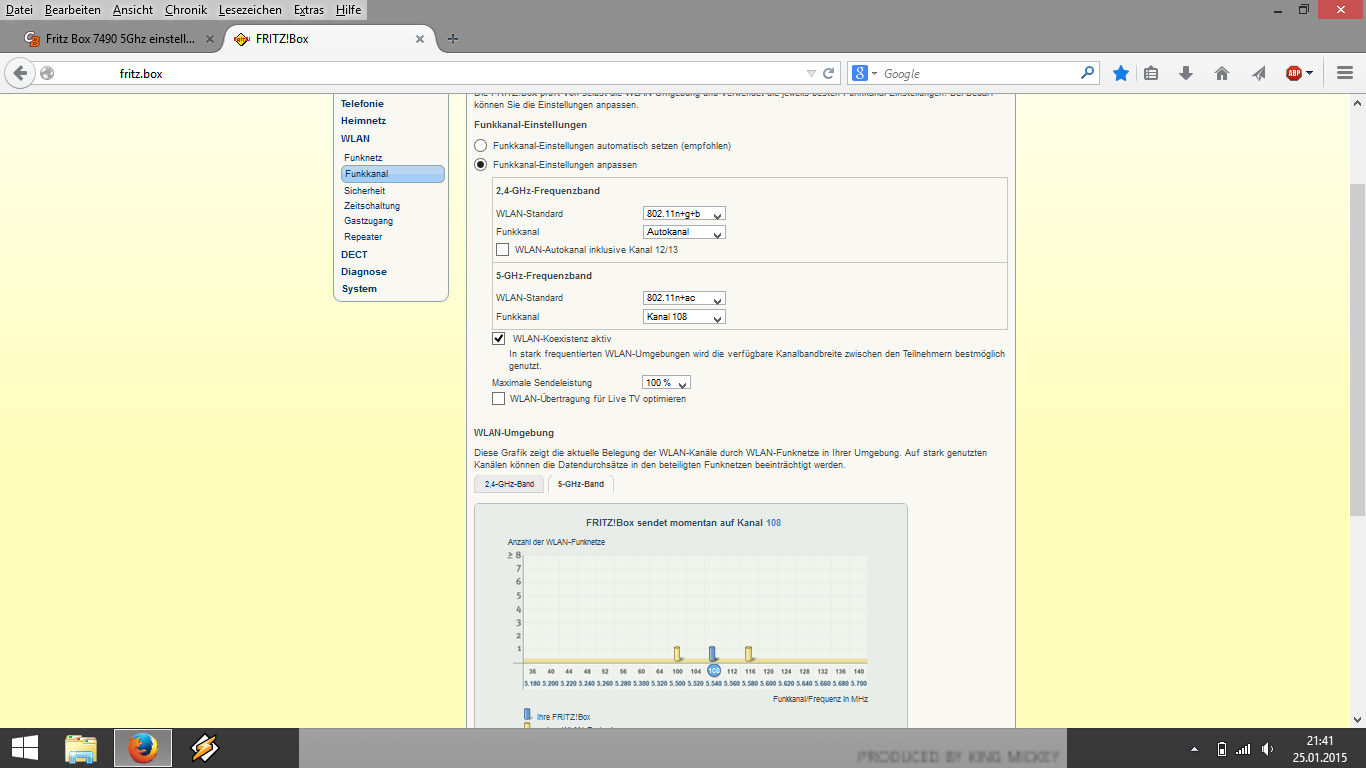
Task: Uncheck WLAN-Koexistenz aktiv
Action: [499, 339]
